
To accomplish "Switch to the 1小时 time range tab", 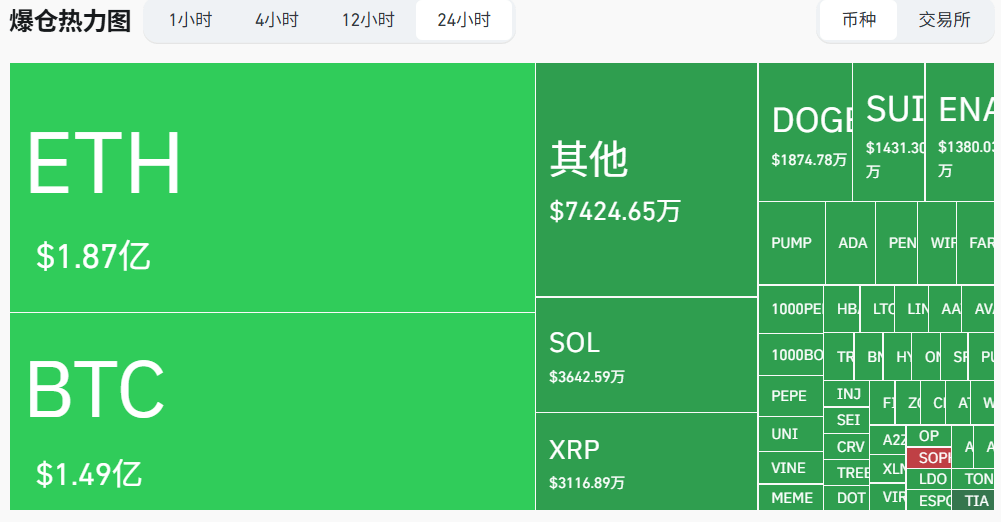I will [x=190, y=20].
